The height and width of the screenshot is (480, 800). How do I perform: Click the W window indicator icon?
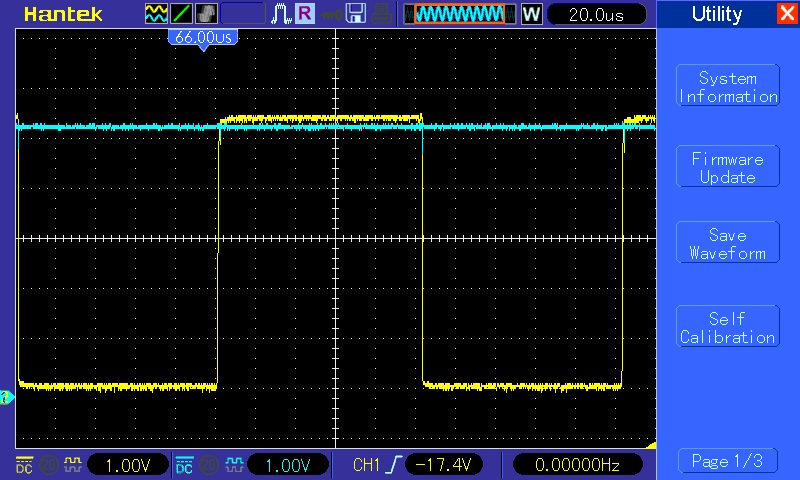tap(531, 14)
